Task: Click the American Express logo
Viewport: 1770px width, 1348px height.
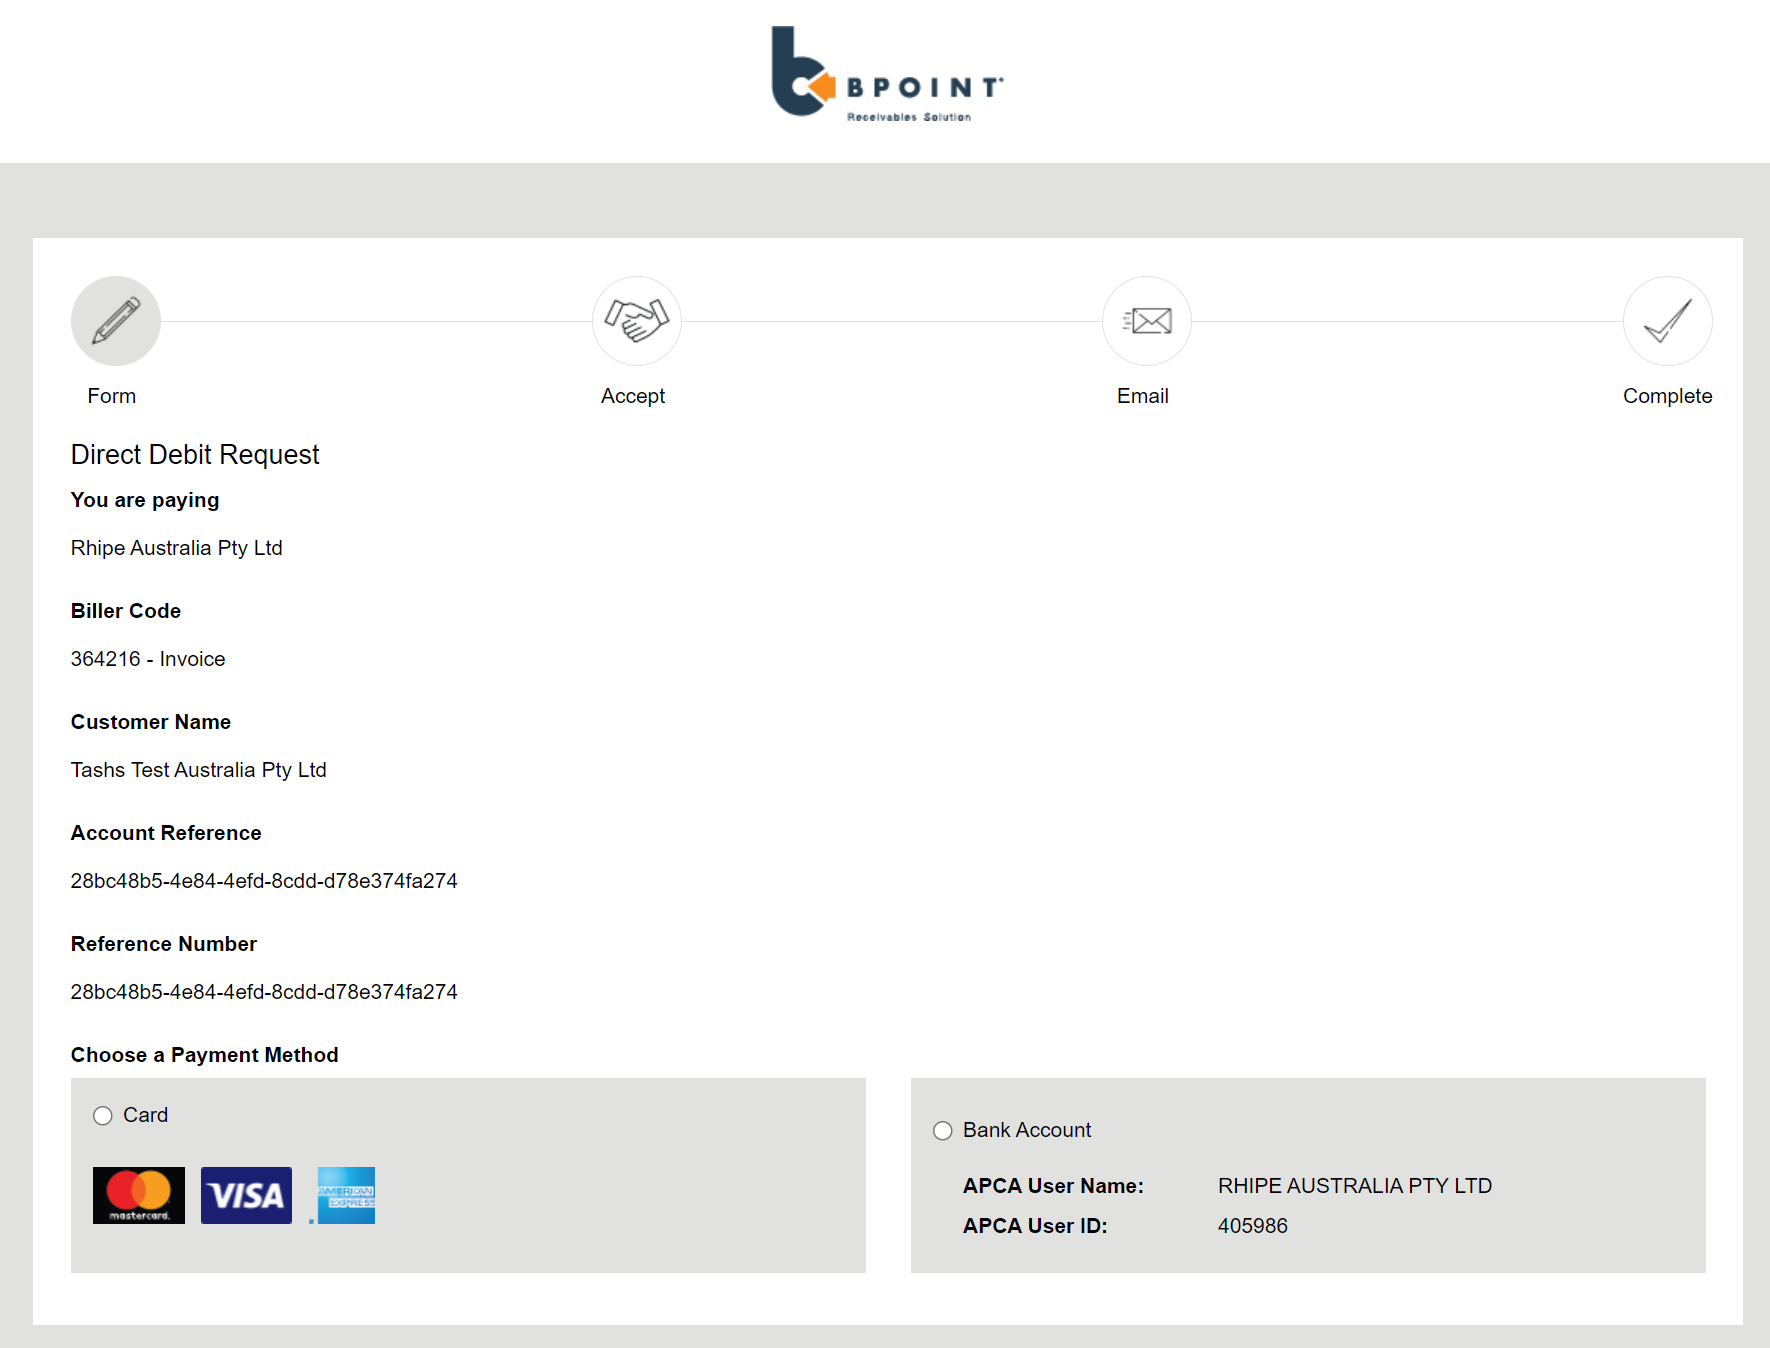Action: 345,1195
